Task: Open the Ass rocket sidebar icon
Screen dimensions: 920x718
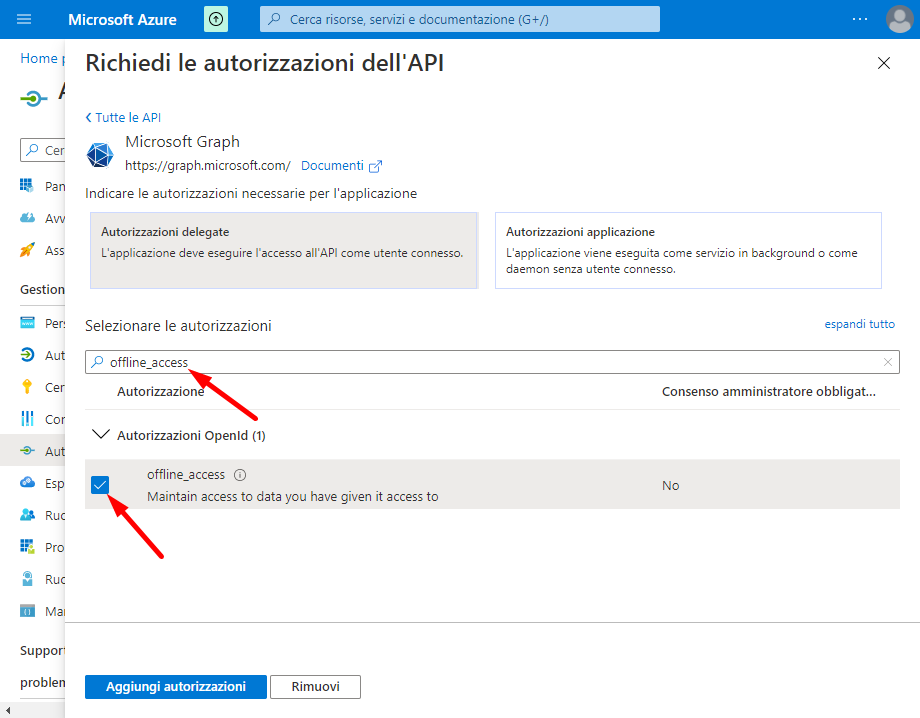Action: click(27, 250)
